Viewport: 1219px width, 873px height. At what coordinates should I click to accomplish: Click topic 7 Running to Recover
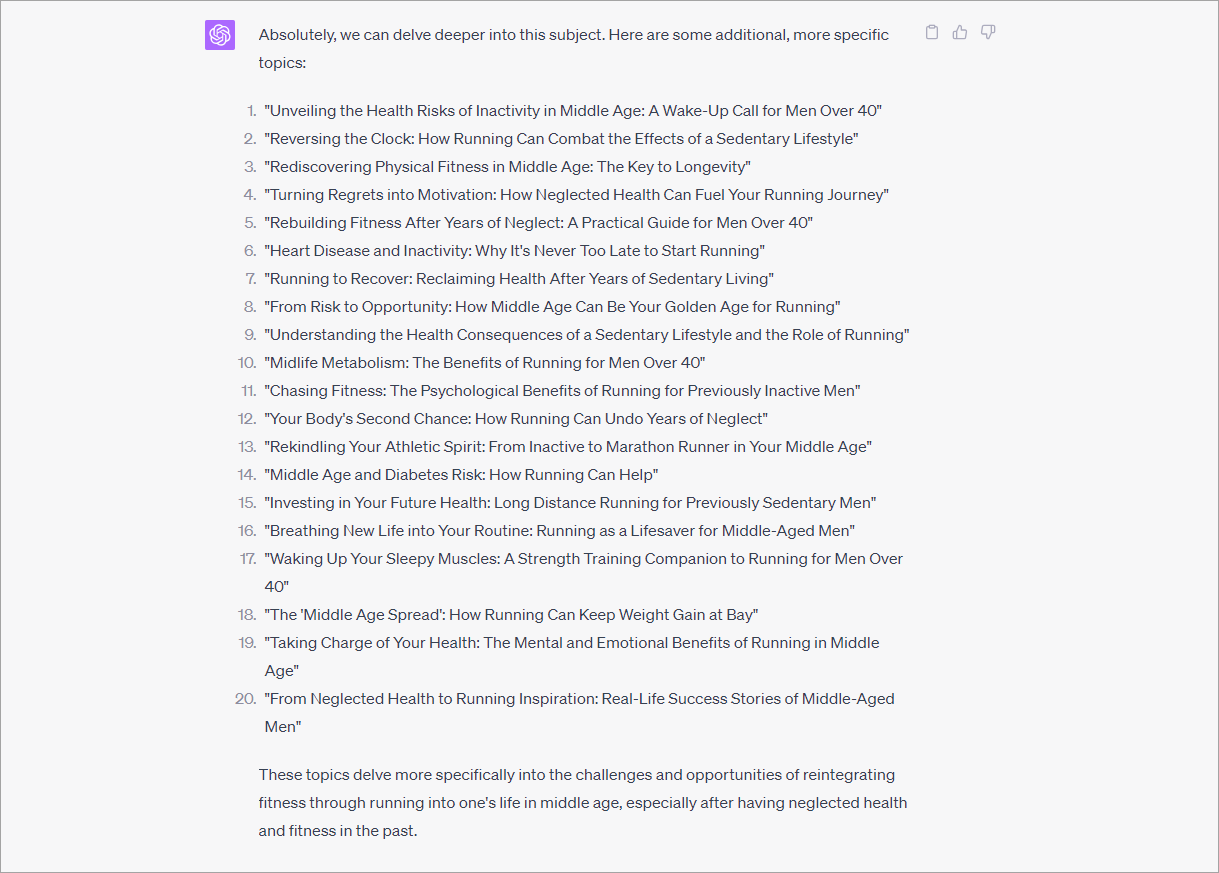tap(519, 279)
